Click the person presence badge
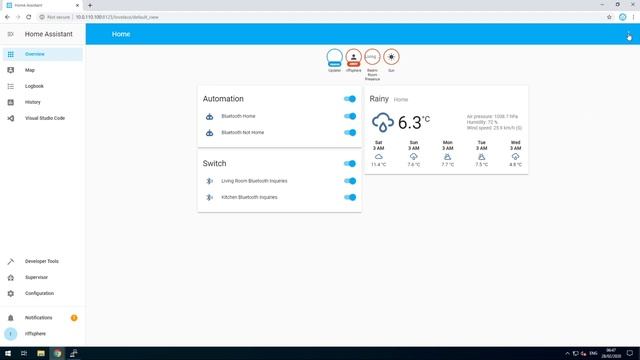The width and height of the screenshot is (640, 360). [353, 58]
